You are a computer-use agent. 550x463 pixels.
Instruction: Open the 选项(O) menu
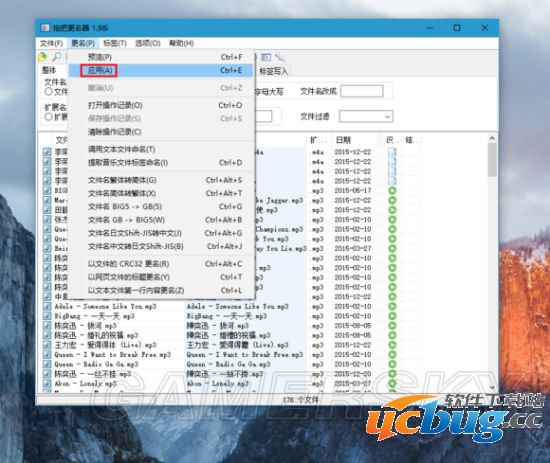pyautogui.click(x=148, y=43)
